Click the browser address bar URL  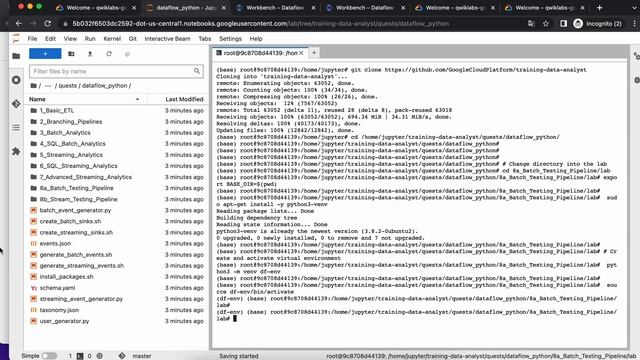260,24
